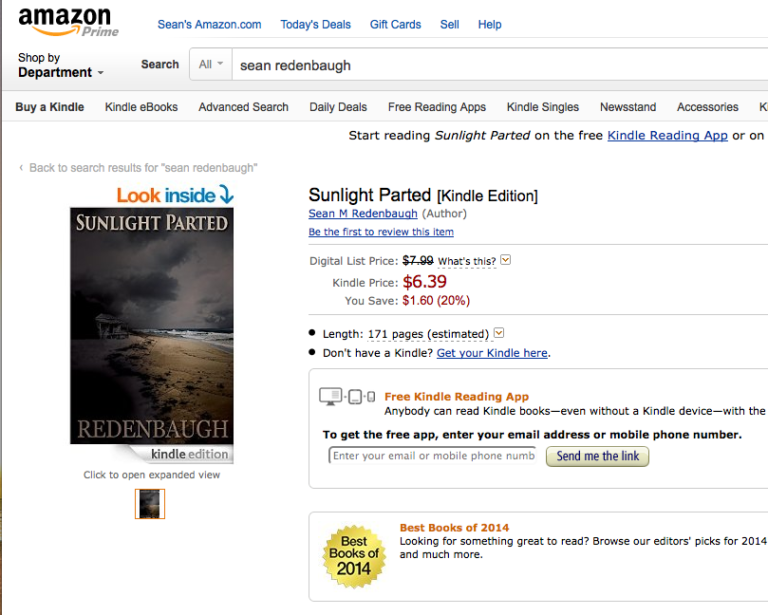Screen dimensions: 768x615
Task: Open author Sean M Redenbaugh's page
Action: click(x=362, y=214)
